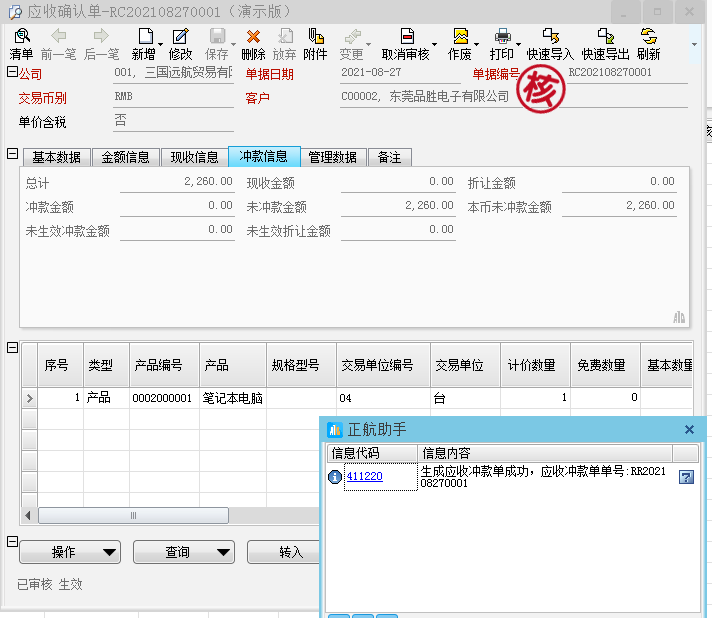Click the 刷新 refresh toolbar icon
The height and width of the screenshot is (618, 712).
point(648,45)
